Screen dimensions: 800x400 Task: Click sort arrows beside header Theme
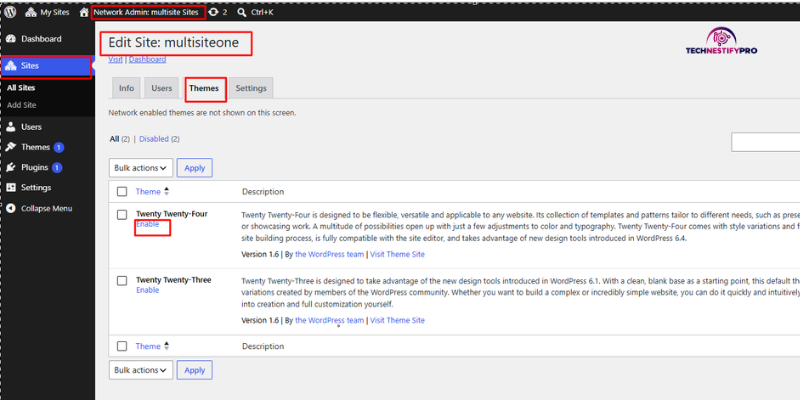click(x=166, y=192)
